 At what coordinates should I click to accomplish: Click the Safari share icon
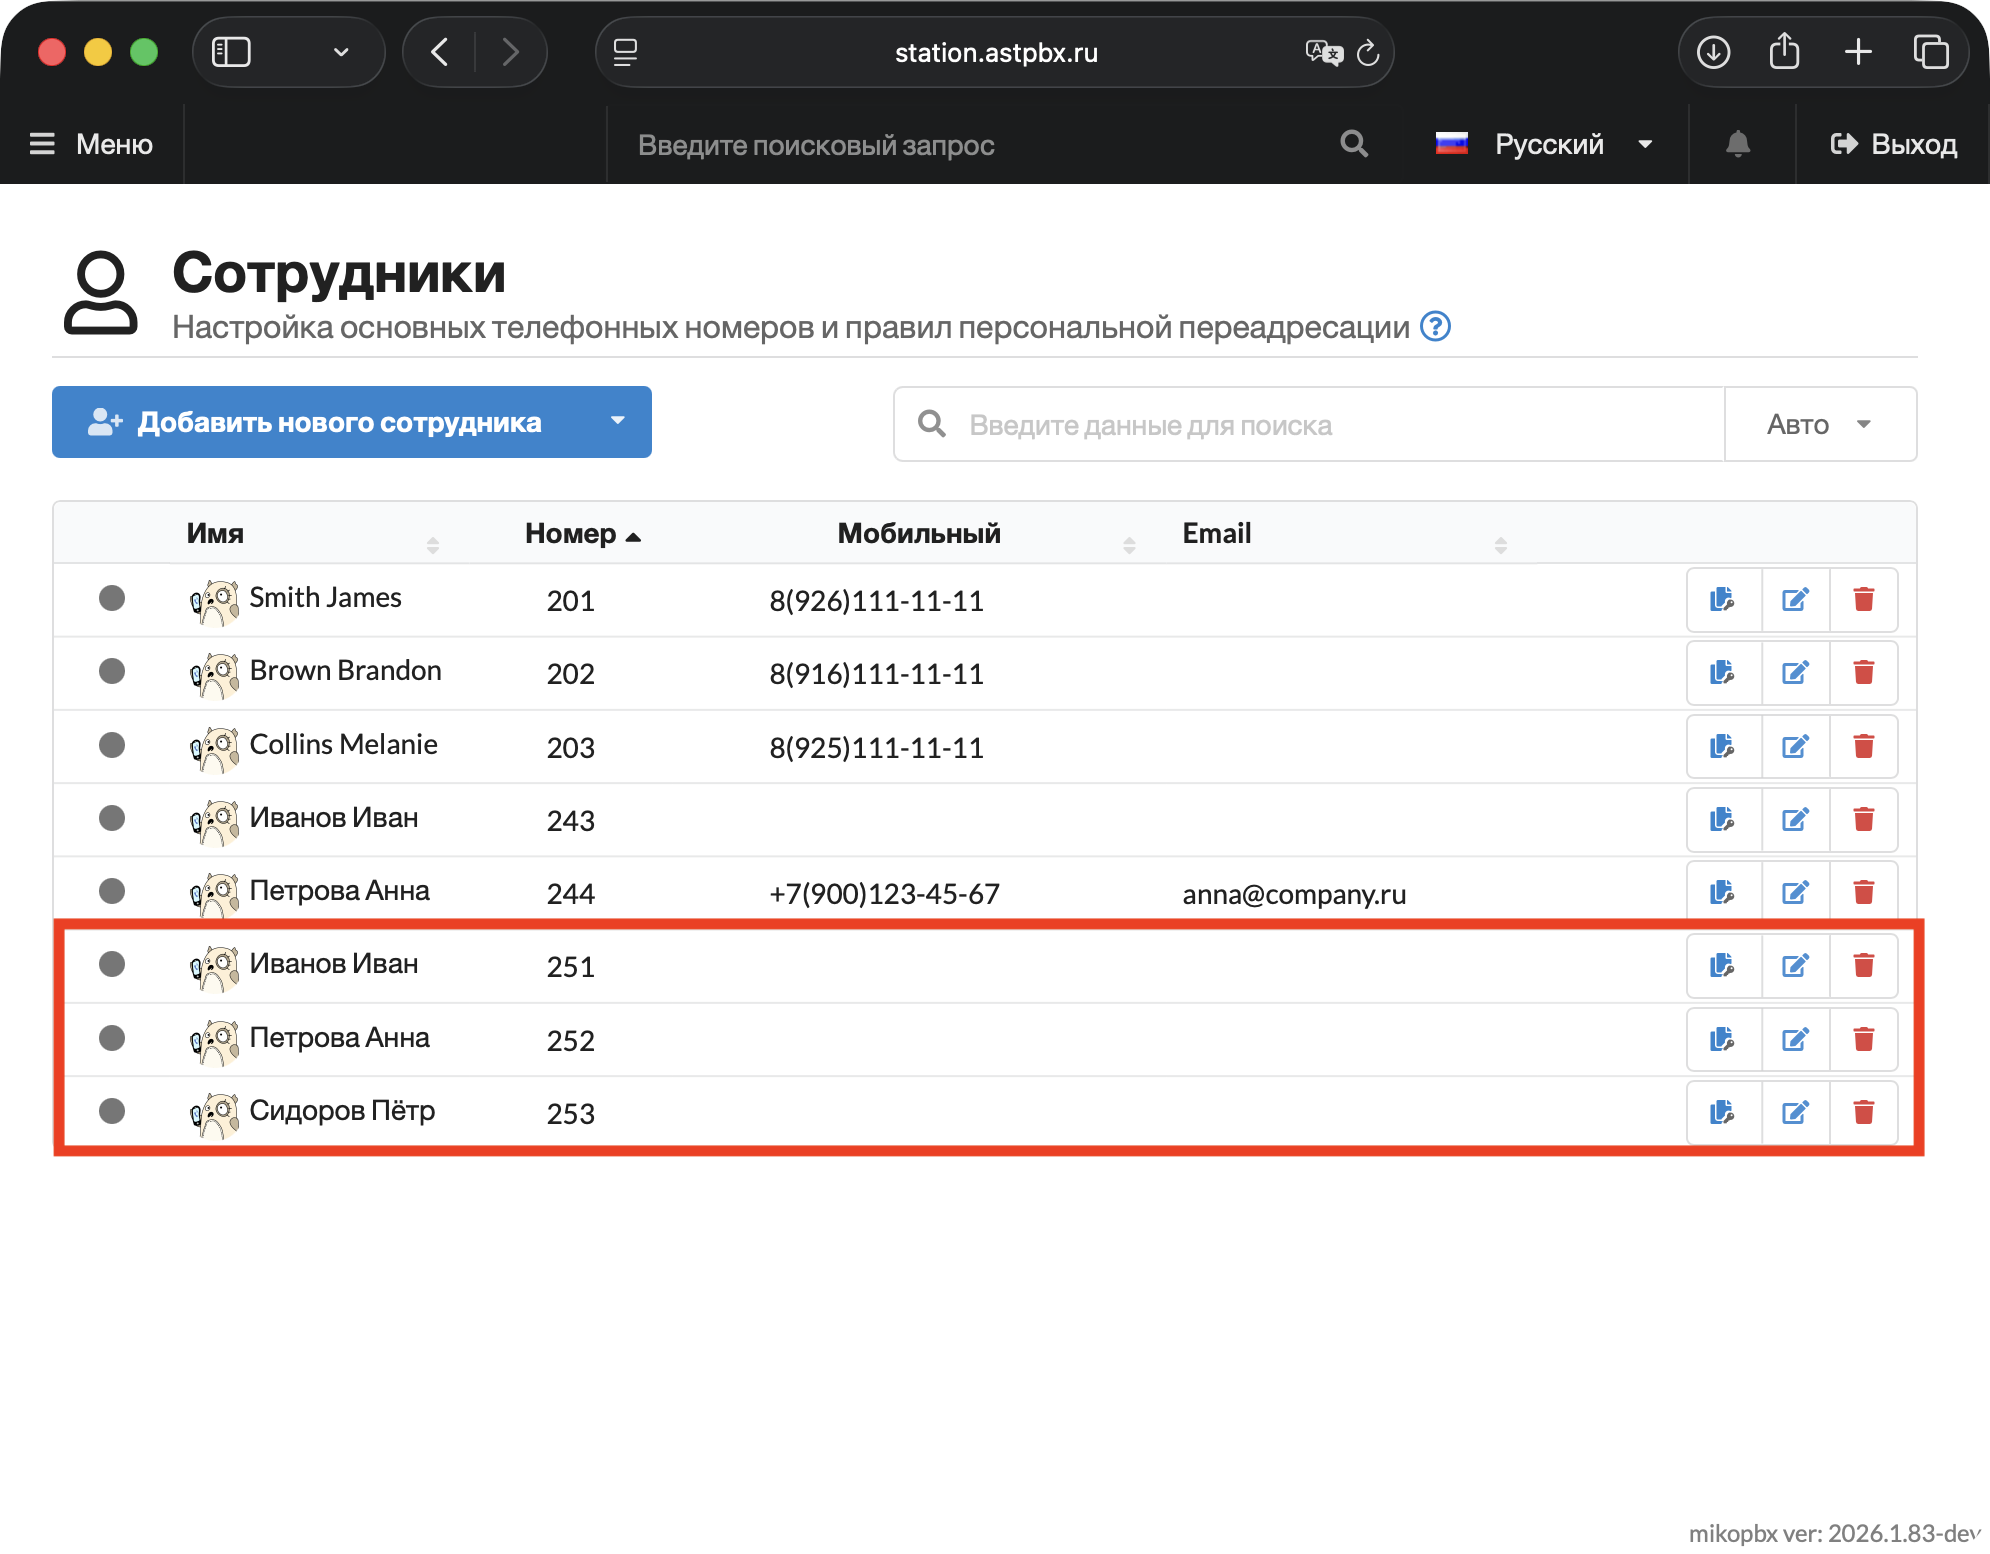(x=1784, y=52)
